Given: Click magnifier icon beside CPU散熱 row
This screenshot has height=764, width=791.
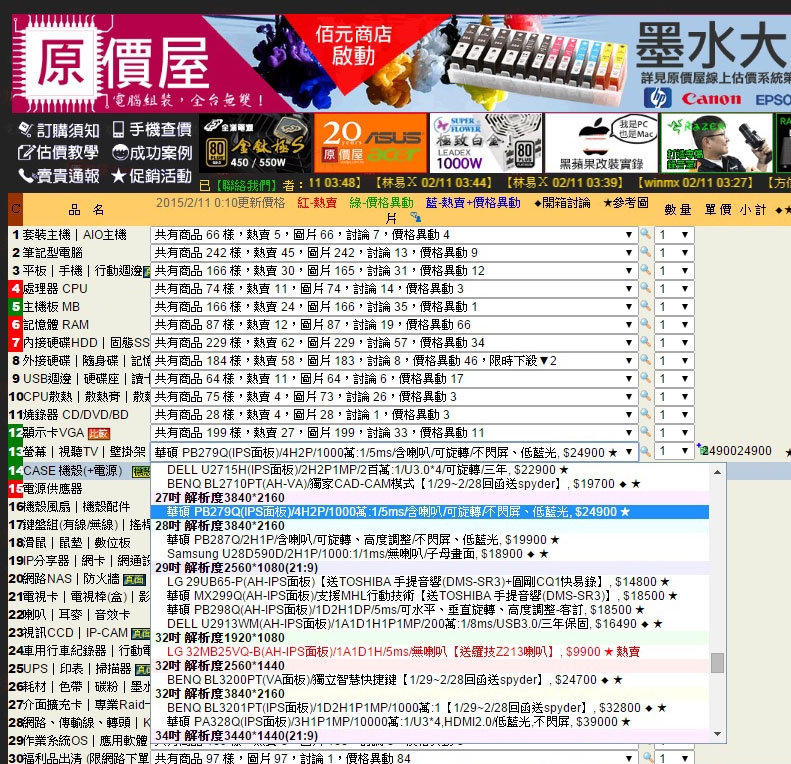Looking at the screenshot, I should click(645, 396).
